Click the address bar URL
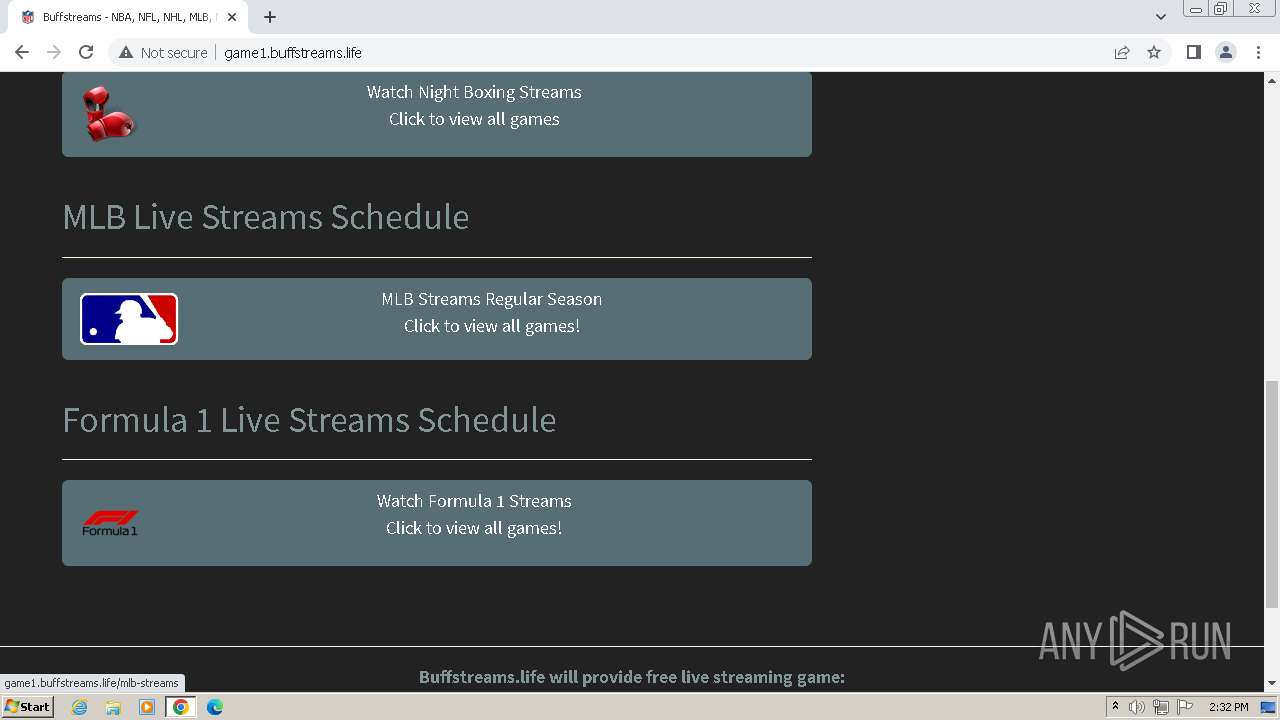This screenshot has height=720, width=1280. (x=293, y=52)
